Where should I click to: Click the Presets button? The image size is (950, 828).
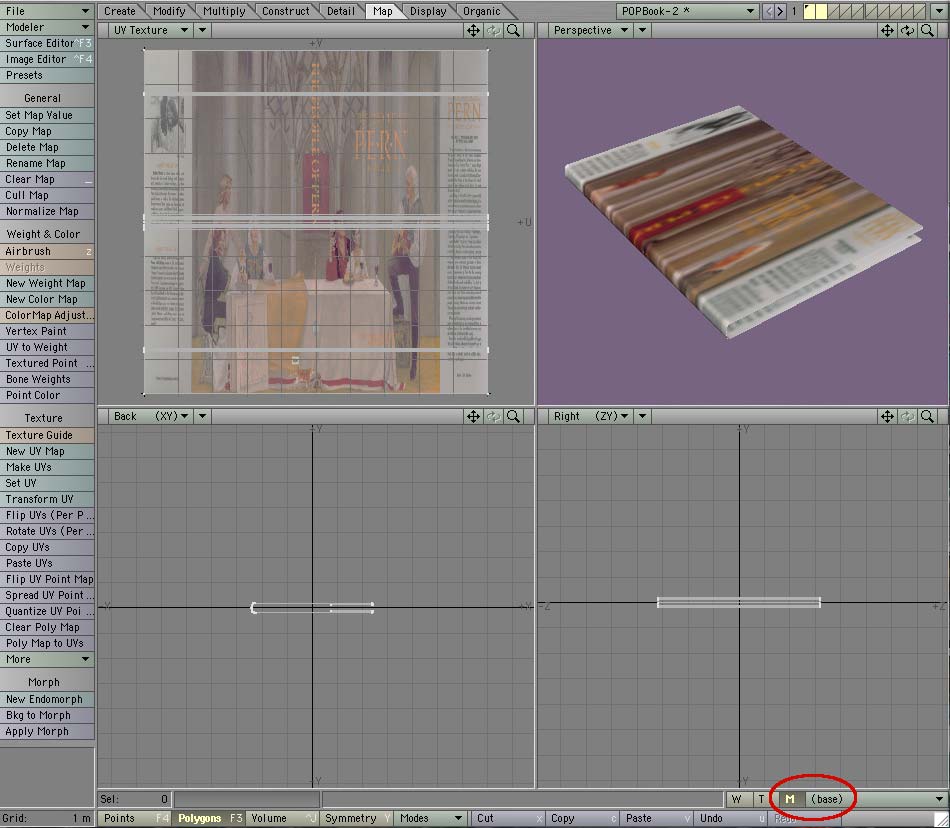[x=47, y=76]
